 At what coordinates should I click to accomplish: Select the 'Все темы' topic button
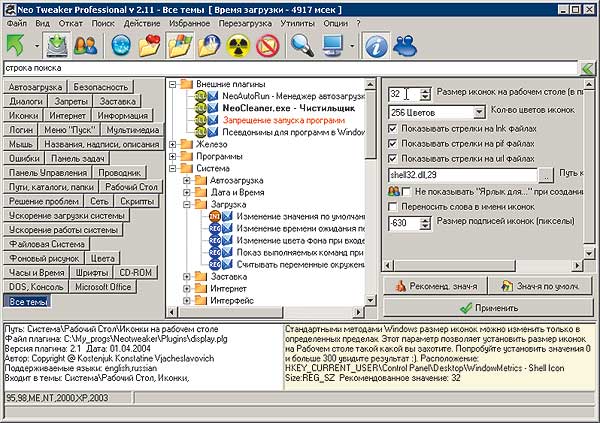28,301
